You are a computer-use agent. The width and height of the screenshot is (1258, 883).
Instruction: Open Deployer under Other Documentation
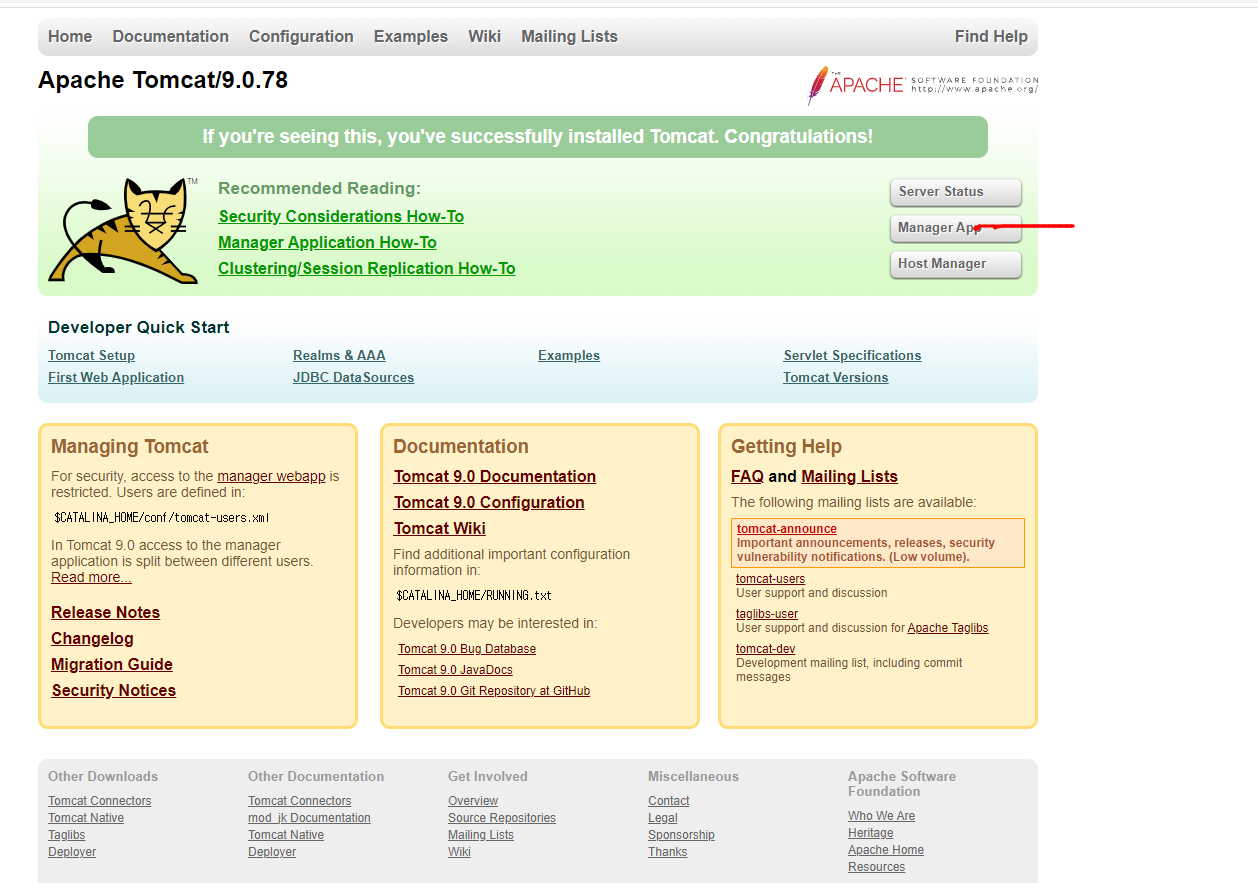click(x=272, y=852)
